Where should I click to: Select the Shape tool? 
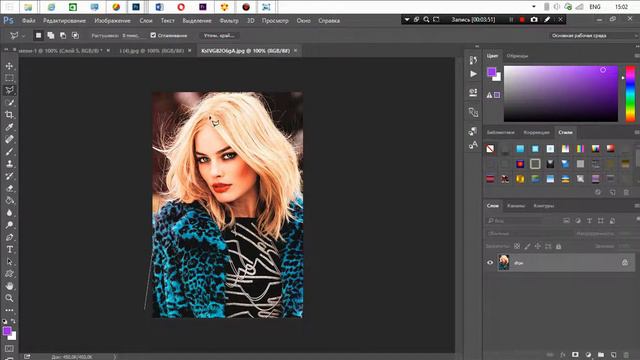(9, 274)
